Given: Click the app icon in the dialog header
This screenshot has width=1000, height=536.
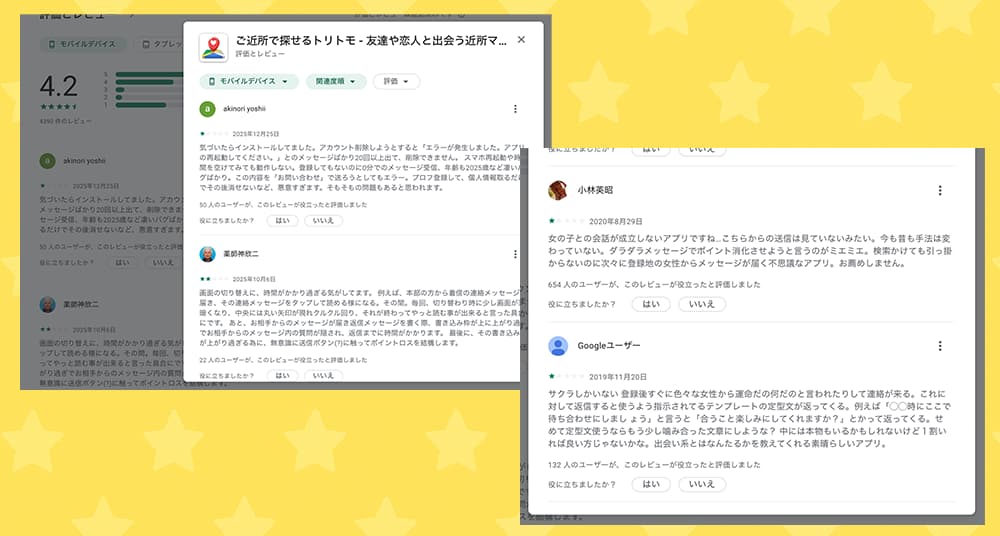Looking at the screenshot, I should coord(213,47).
